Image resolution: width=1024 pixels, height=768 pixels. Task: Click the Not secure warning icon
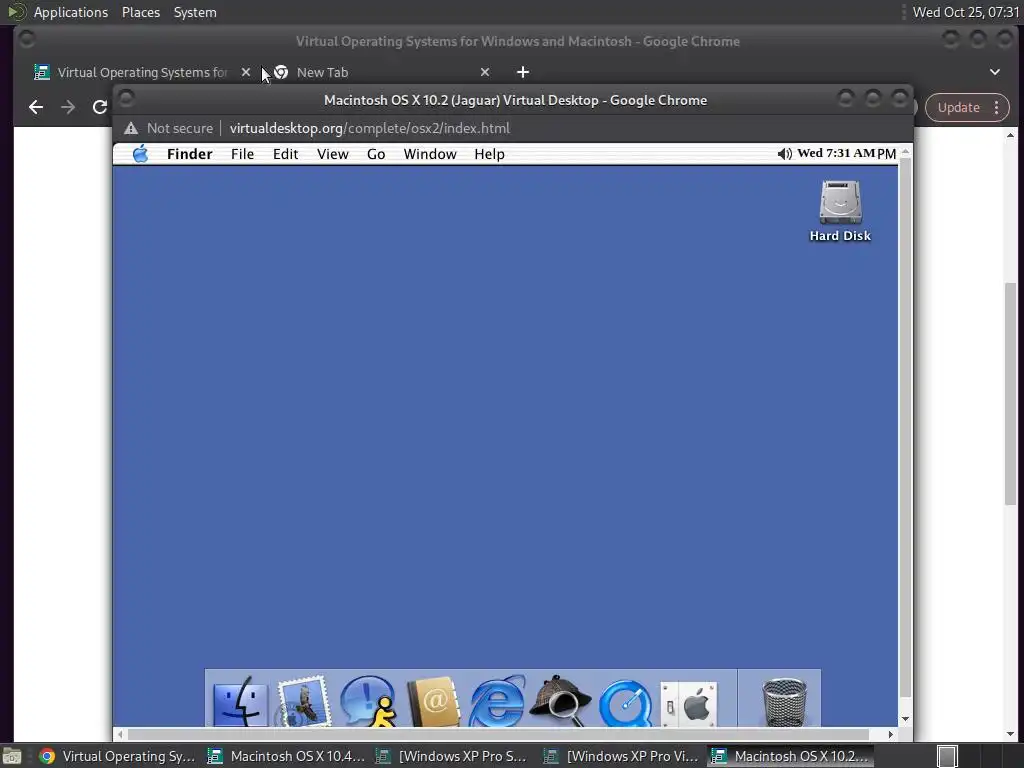[131, 128]
